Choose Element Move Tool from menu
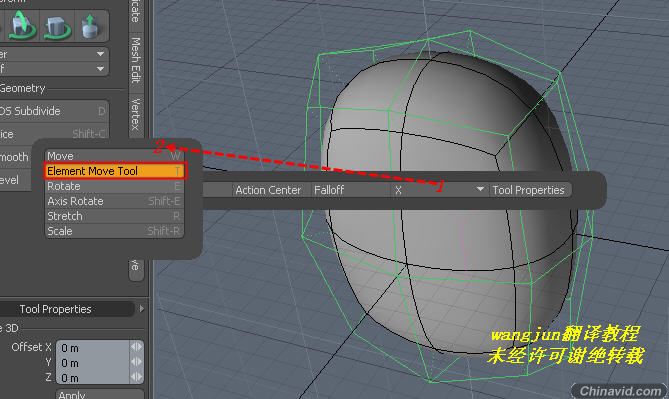The height and width of the screenshot is (399, 669). 114,171
